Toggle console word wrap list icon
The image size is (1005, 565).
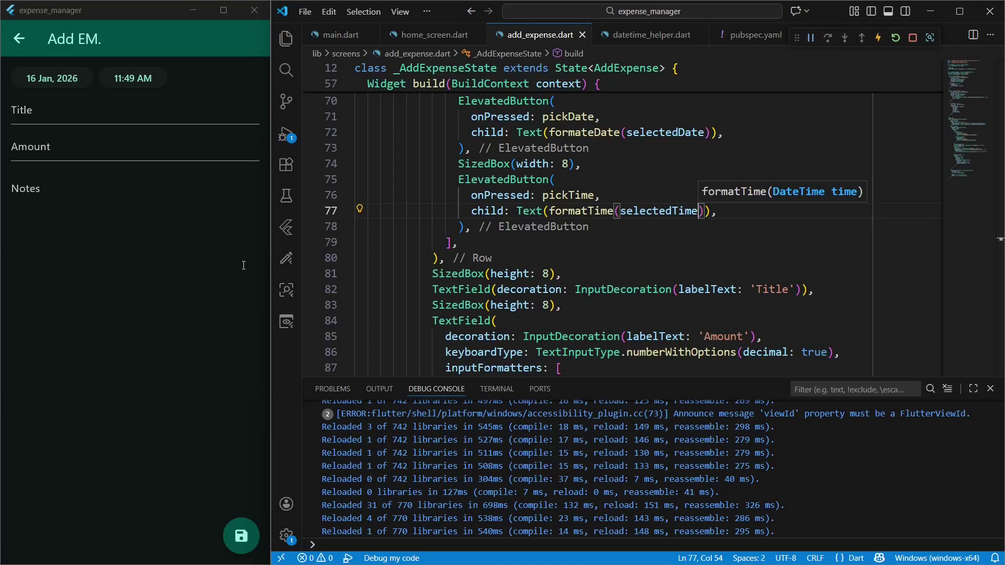point(947,389)
